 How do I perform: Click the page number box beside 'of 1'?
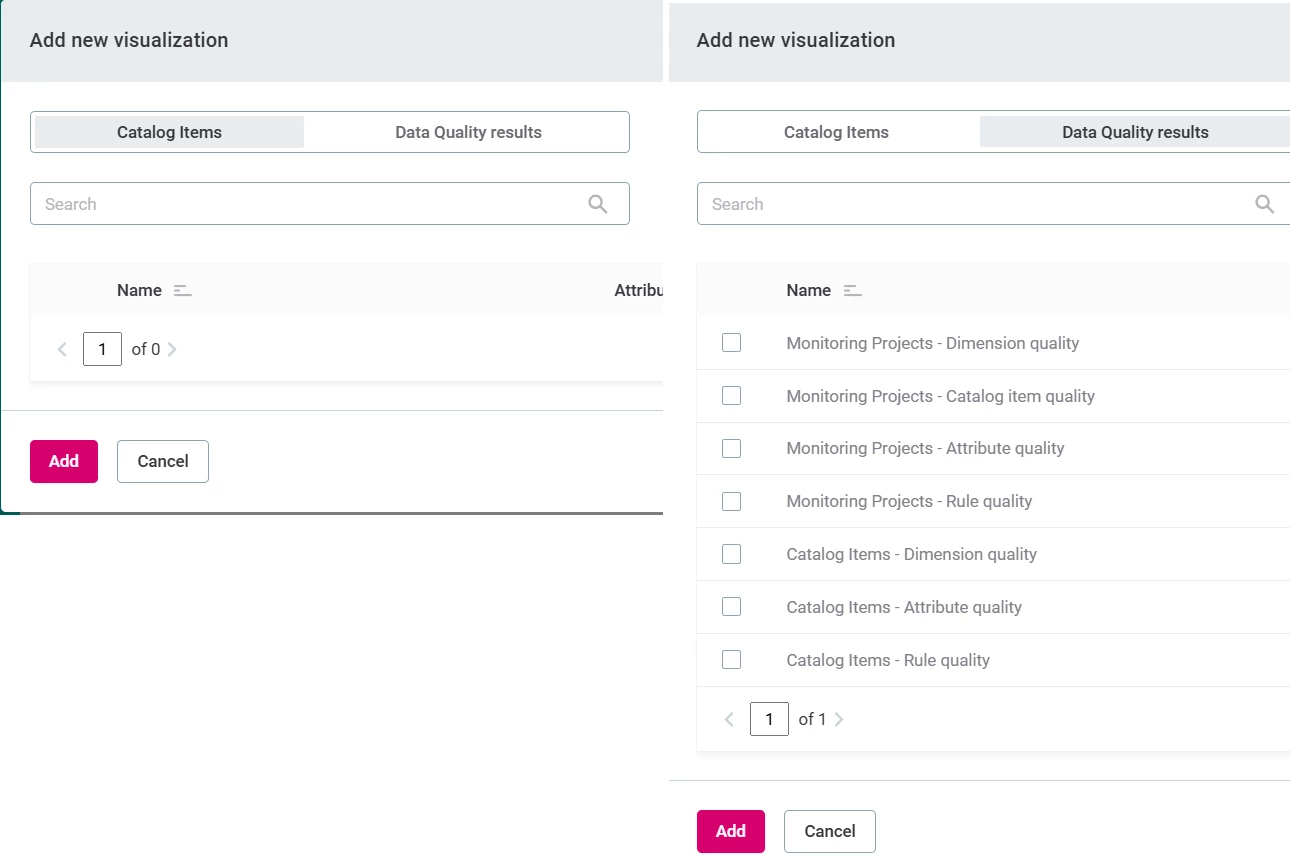[x=769, y=719]
